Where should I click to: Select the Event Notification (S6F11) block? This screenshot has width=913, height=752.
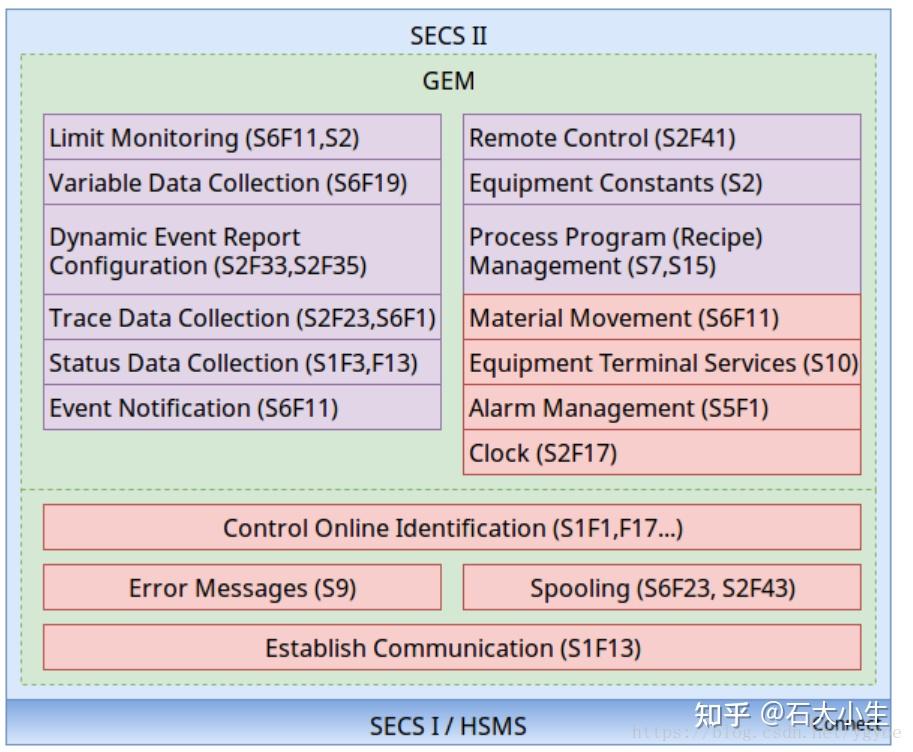point(242,408)
